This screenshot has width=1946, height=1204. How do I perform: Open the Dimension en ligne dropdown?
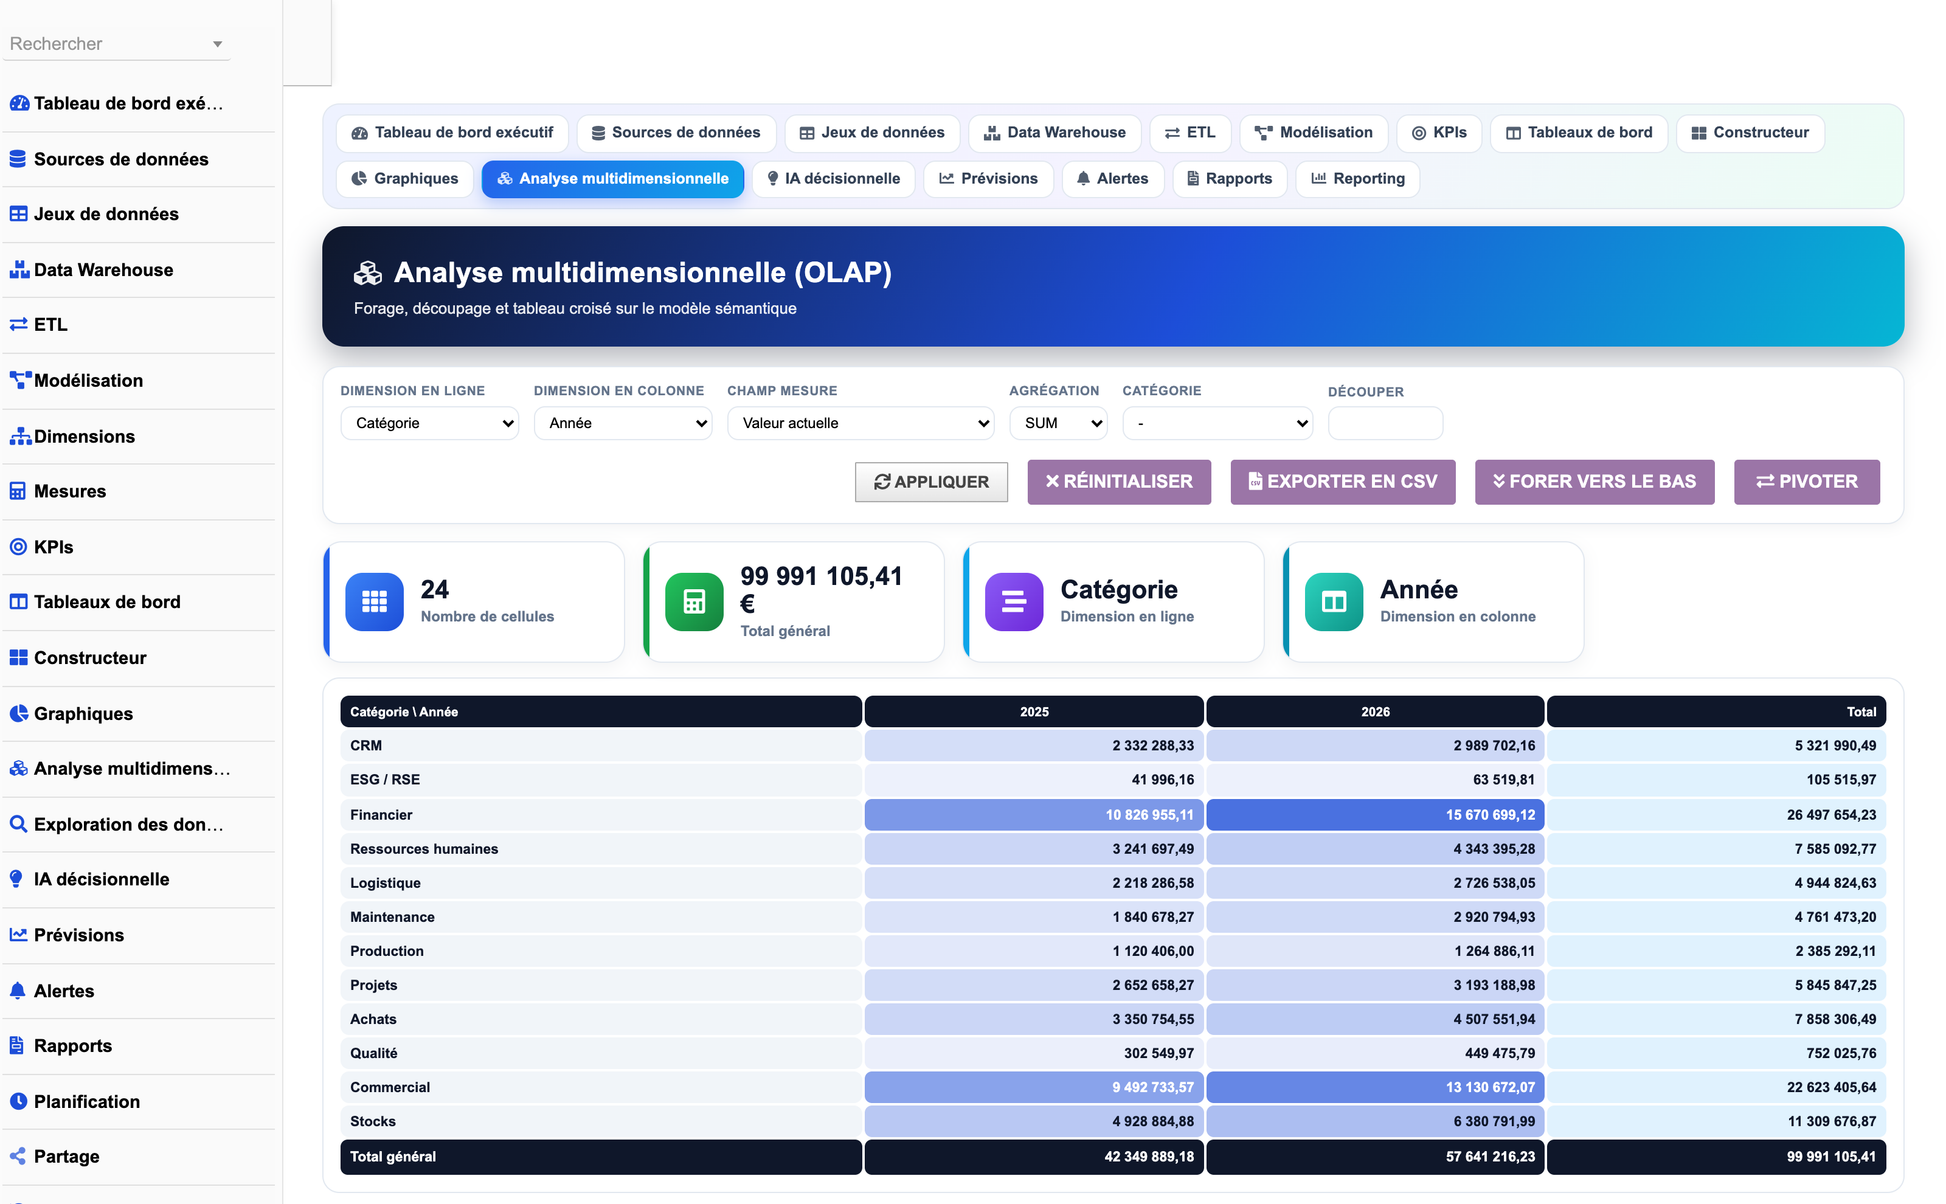pyautogui.click(x=430, y=423)
